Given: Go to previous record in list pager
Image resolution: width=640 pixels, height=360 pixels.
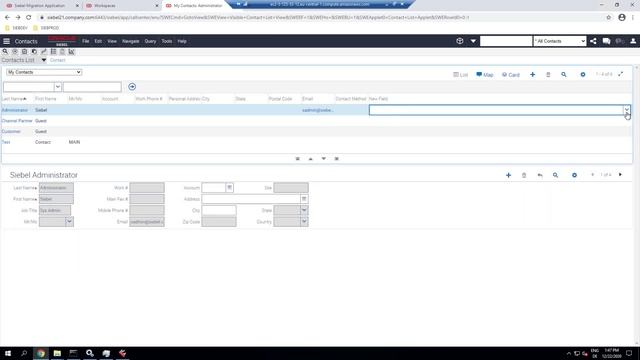Looking at the screenshot, I should coord(311,159).
